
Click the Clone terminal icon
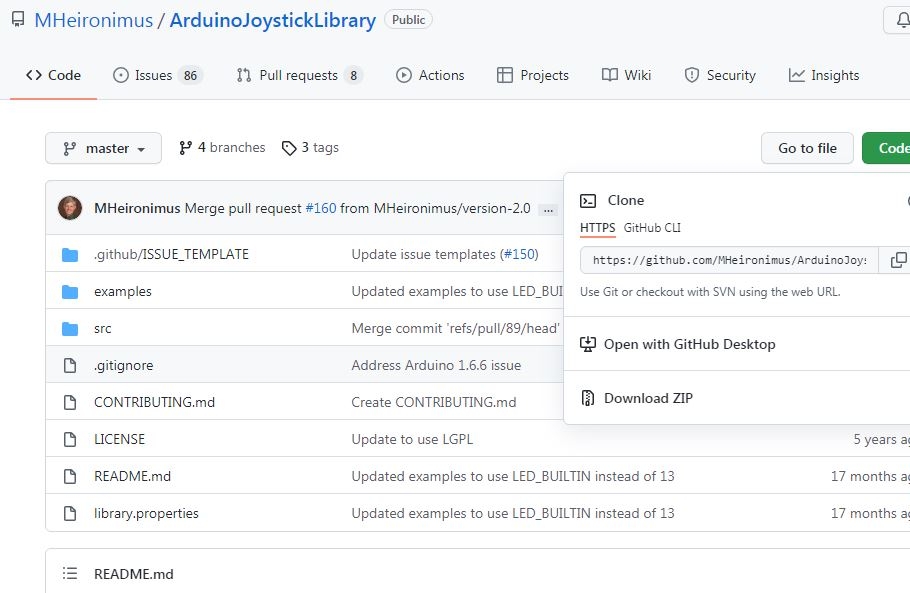588,201
